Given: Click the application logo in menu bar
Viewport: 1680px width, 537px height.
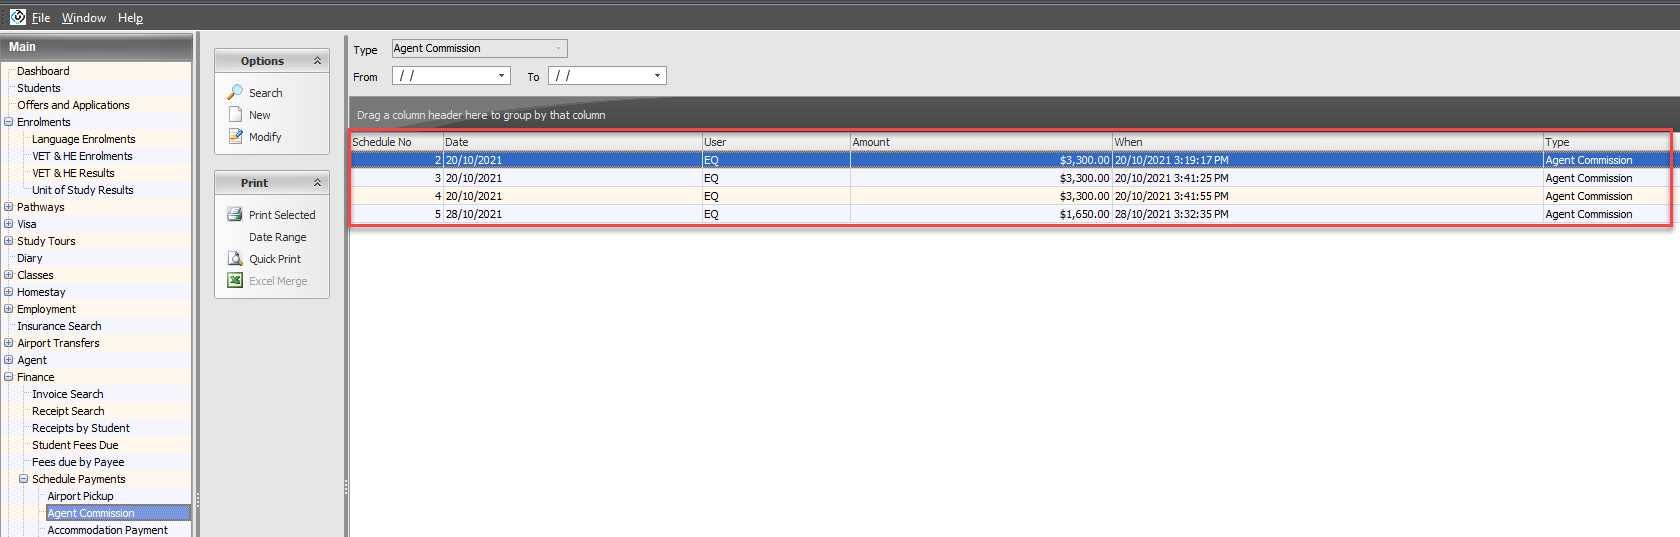Looking at the screenshot, I should coord(18,17).
